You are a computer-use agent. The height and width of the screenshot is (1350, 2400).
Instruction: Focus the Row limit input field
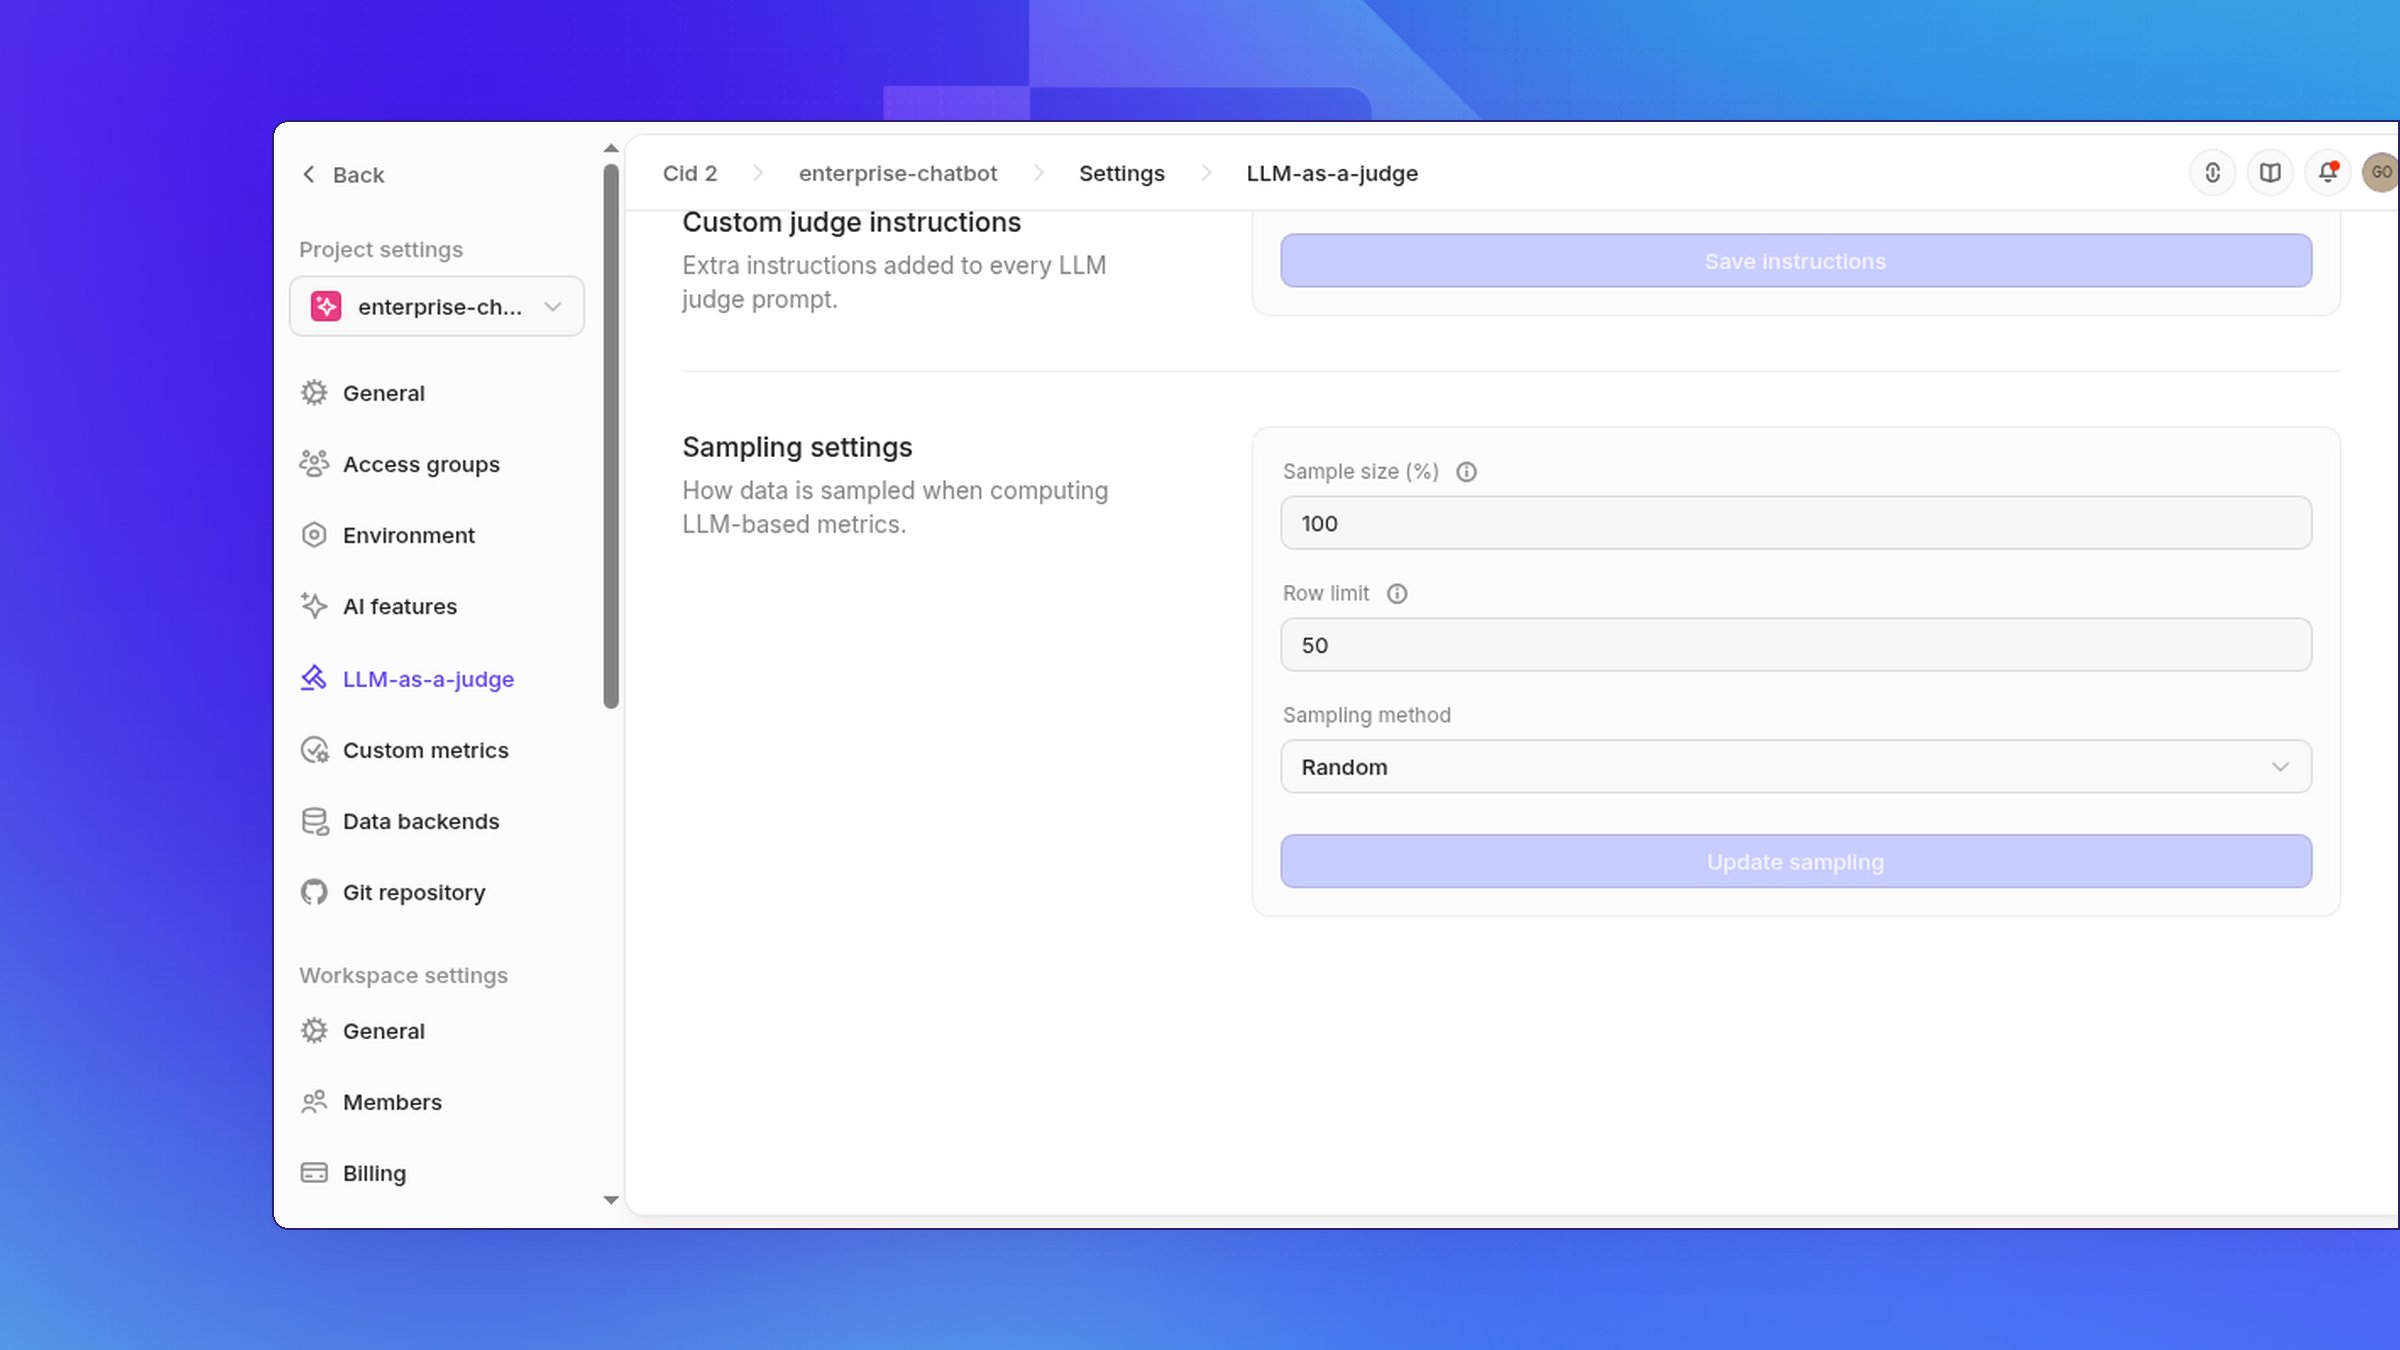pyautogui.click(x=1796, y=645)
